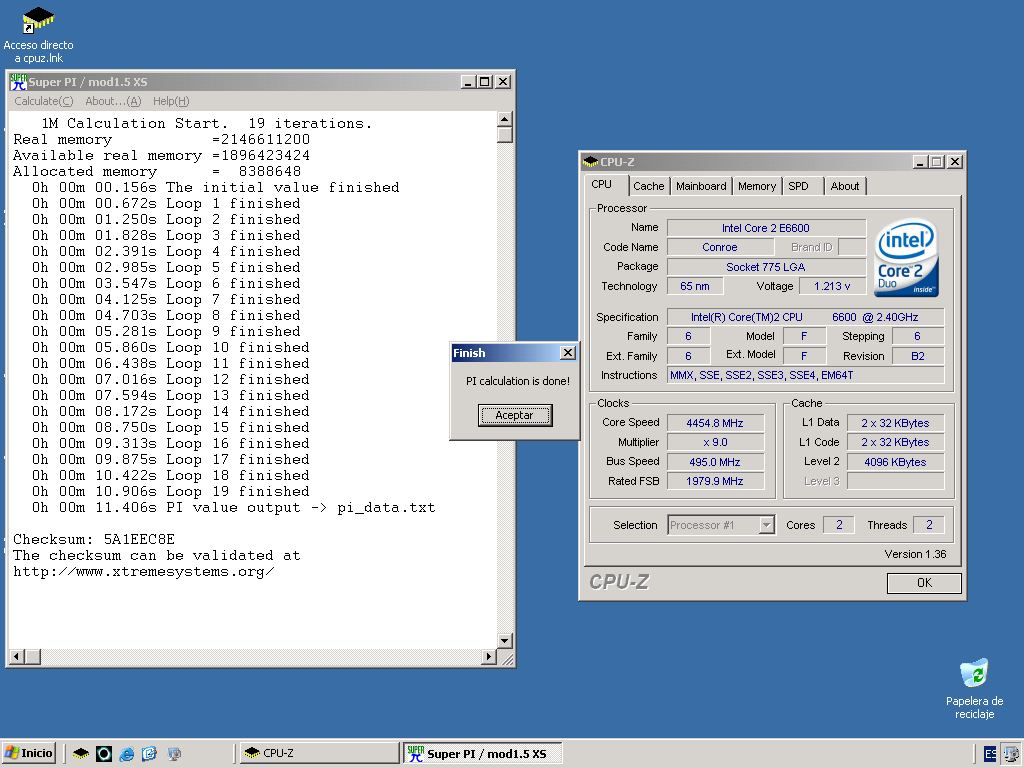The height and width of the screenshot is (768, 1024).
Task: Open the mail quick launch icon
Action: [x=150, y=754]
